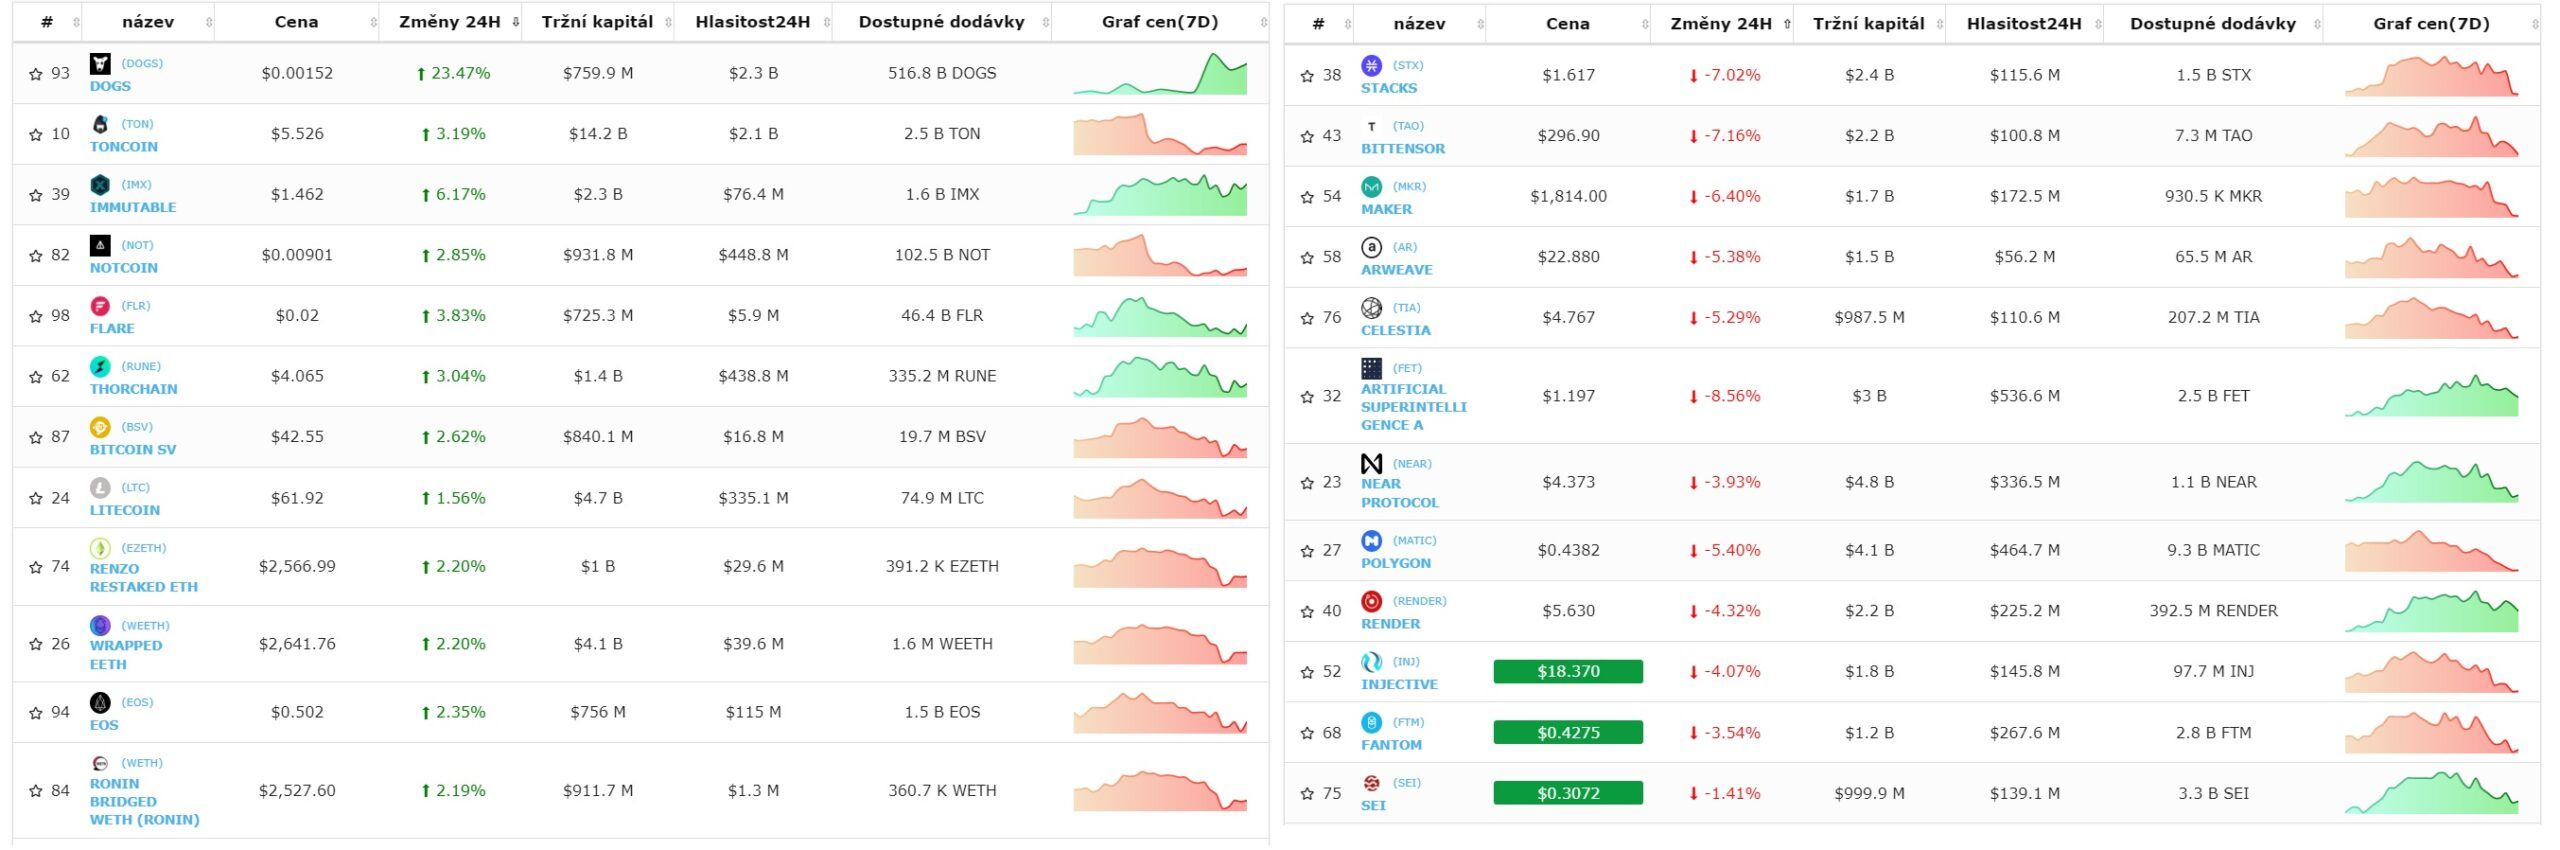The height and width of the screenshot is (850, 2560).
Task: Click the Render logo icon
Action: (1372, 602)
